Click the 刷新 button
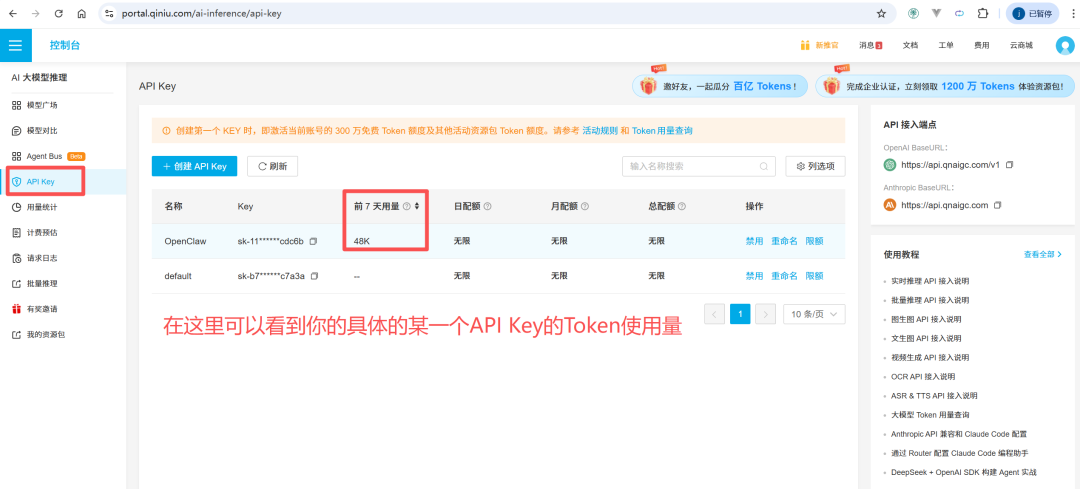Viewport: 1080px width, 489px height. click(272, 166)
